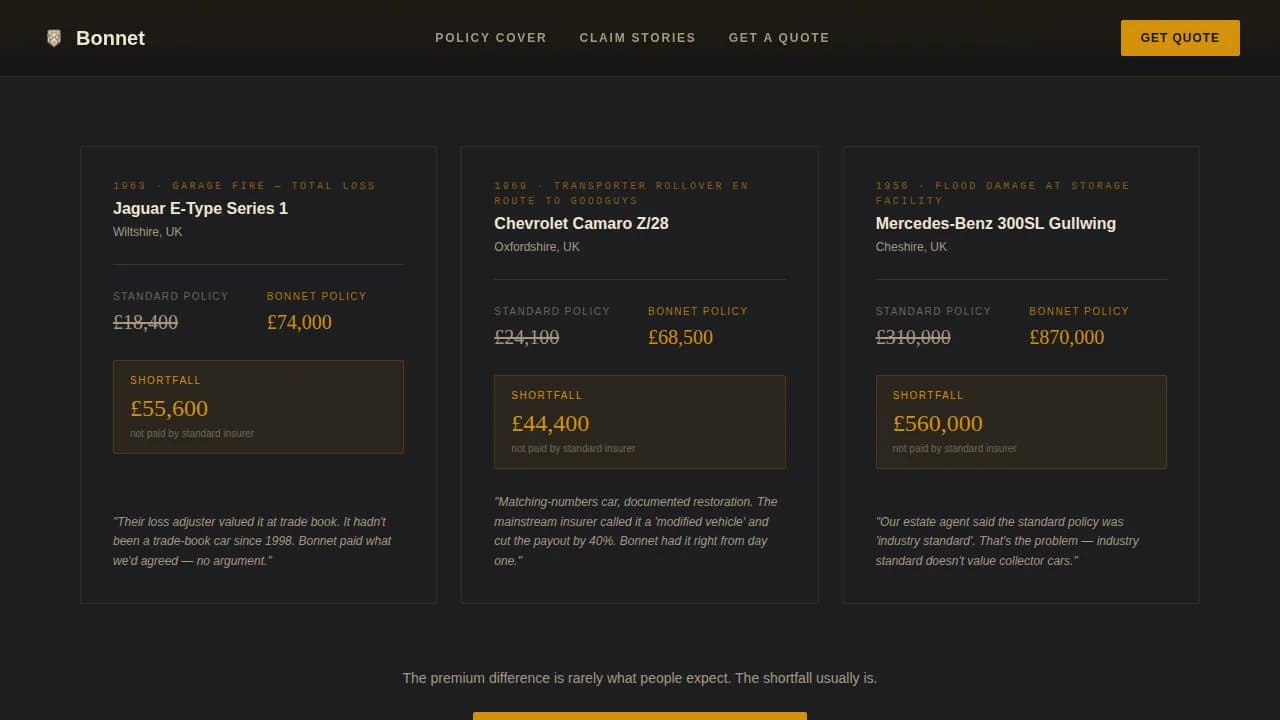
Task: Open the POLICY COVER navigation link
Action: [x=491, y=38]
